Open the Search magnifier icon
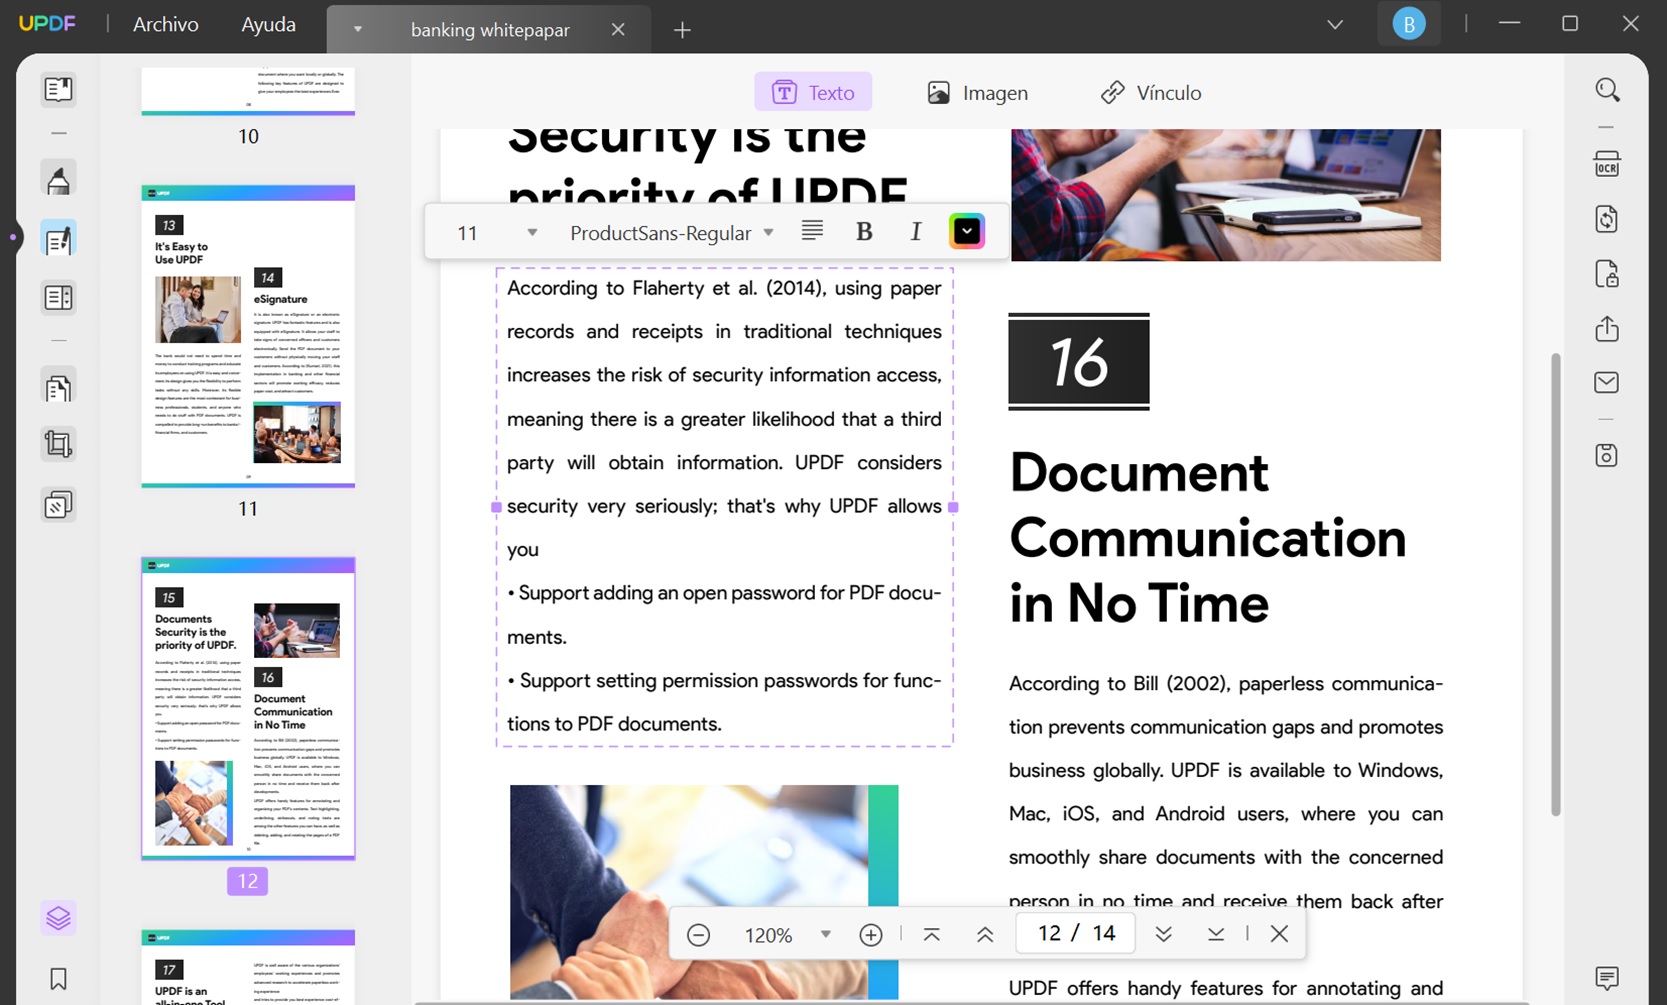1667x1005 pixels. click(x=1607, y=90)
